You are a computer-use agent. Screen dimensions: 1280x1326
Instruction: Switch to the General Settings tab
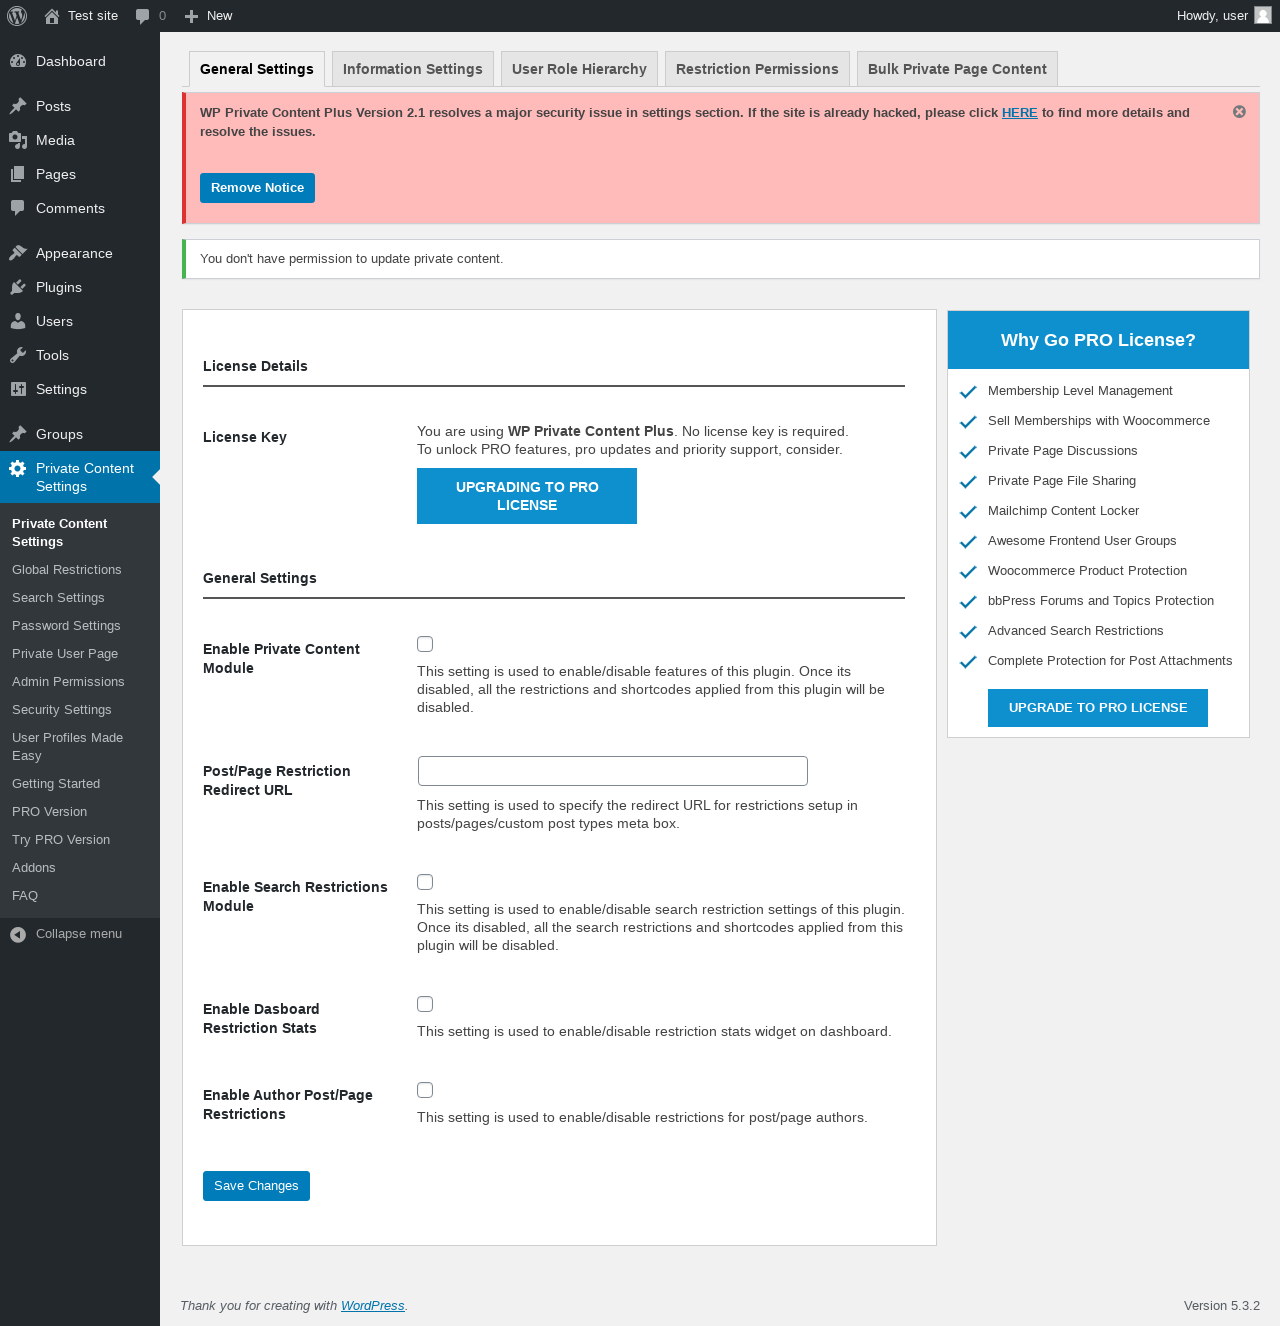click(257, 69)
